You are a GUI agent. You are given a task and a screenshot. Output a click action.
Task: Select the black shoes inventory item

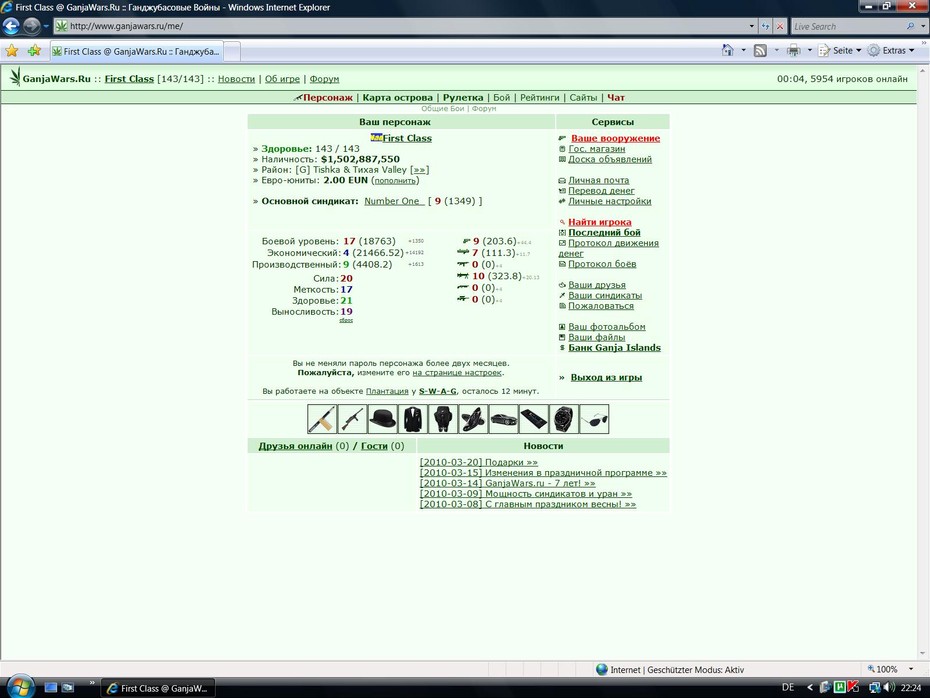473,419
